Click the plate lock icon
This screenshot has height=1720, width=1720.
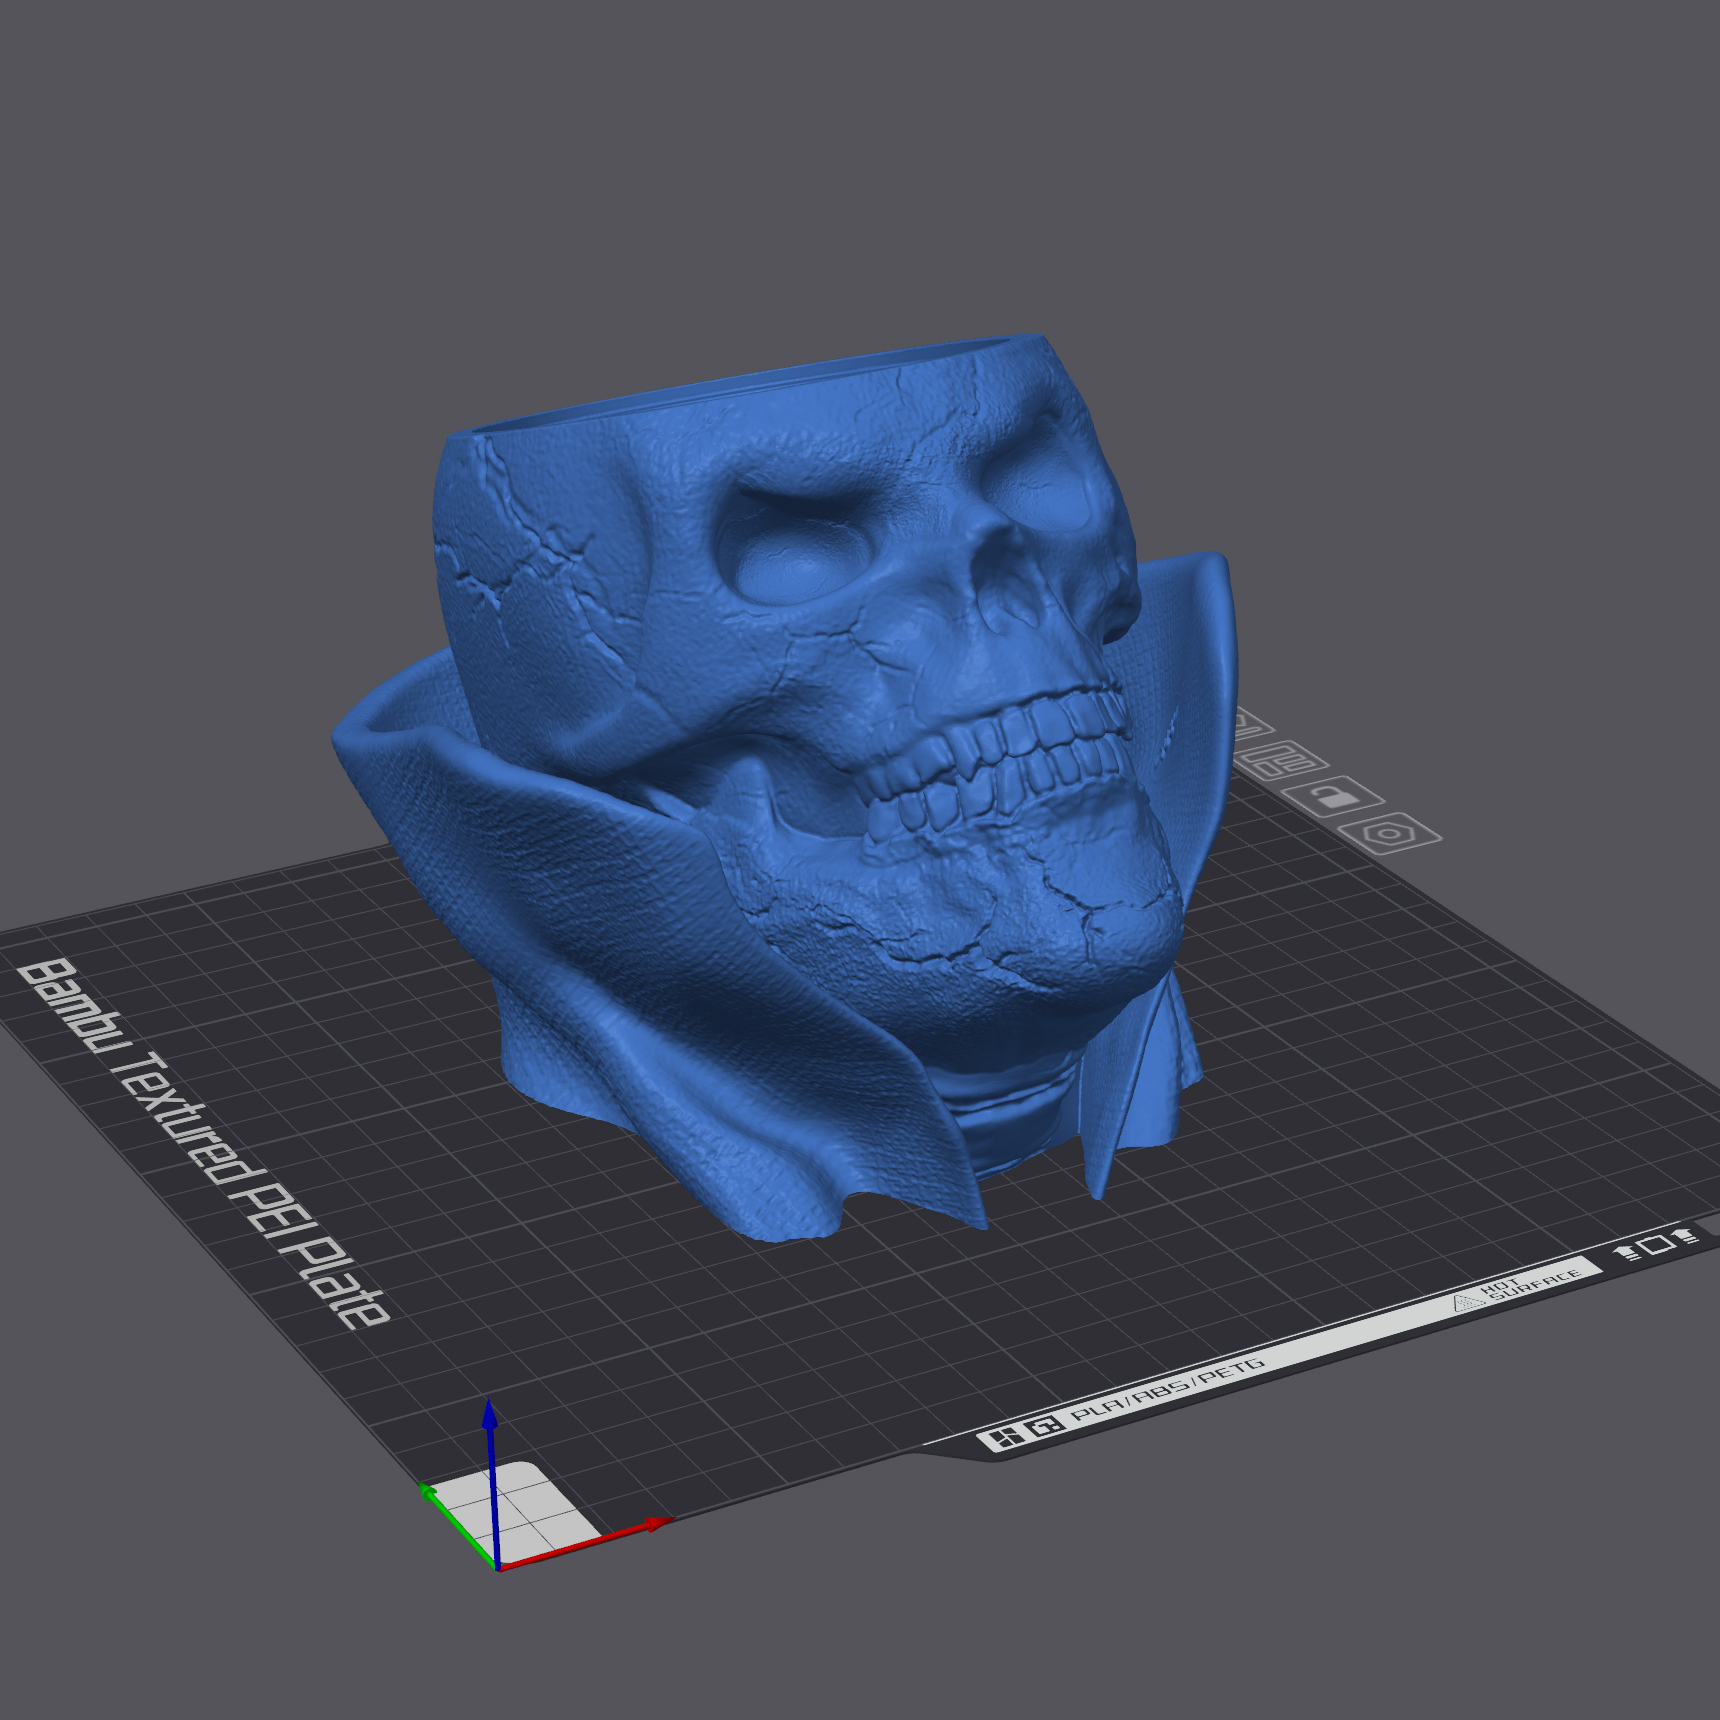coord(1333,796)
